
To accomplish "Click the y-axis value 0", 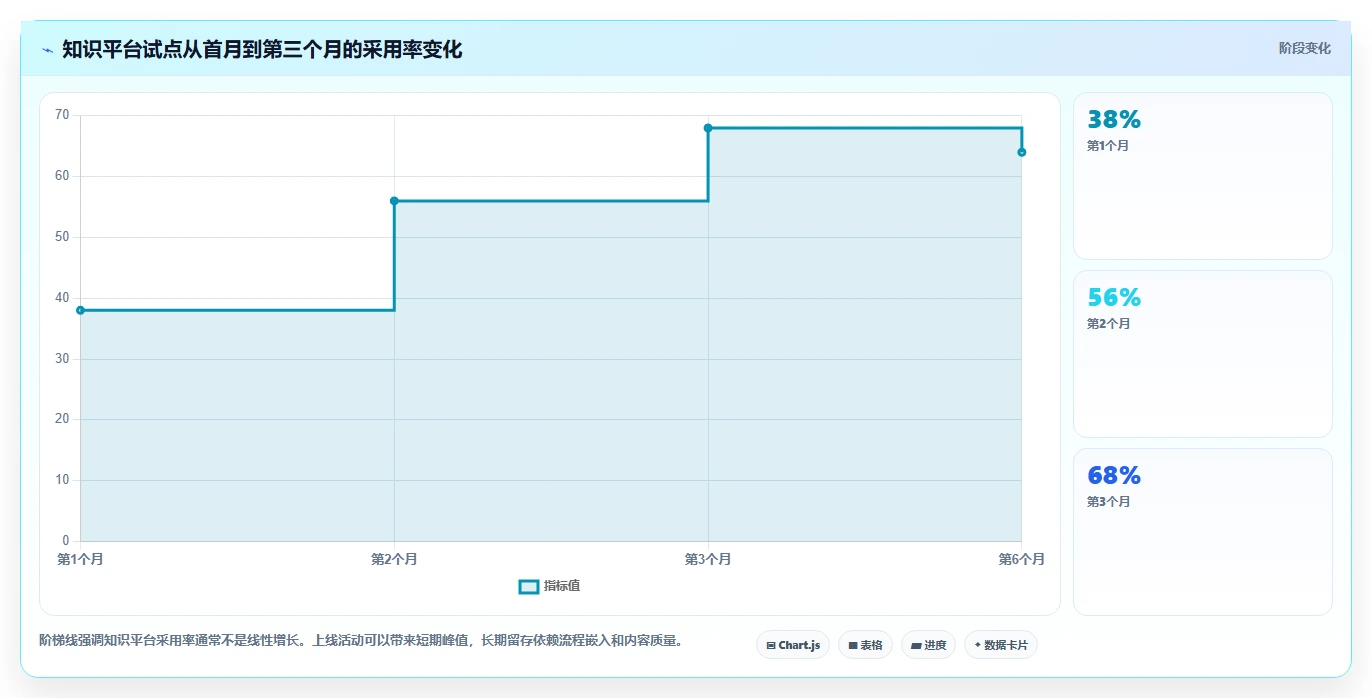I will 66,541.
